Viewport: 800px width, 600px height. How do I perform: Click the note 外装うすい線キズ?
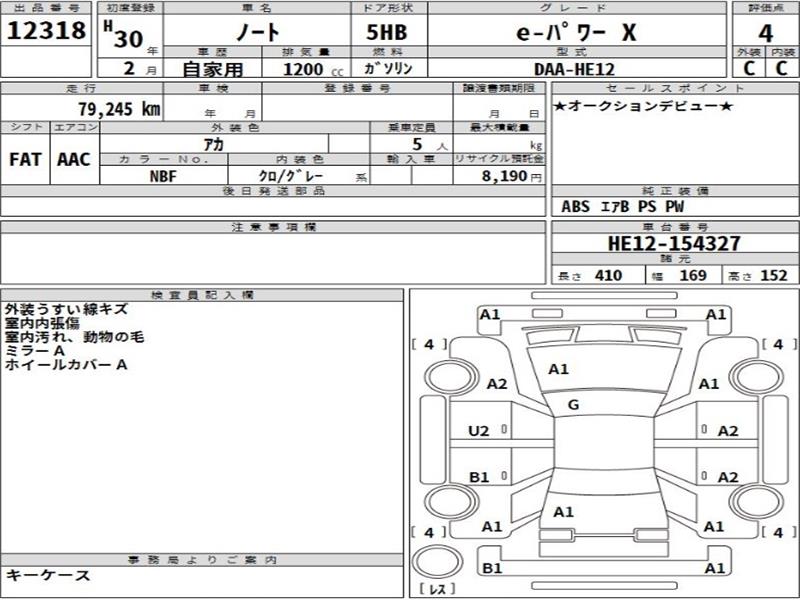[x=66, y=309]
